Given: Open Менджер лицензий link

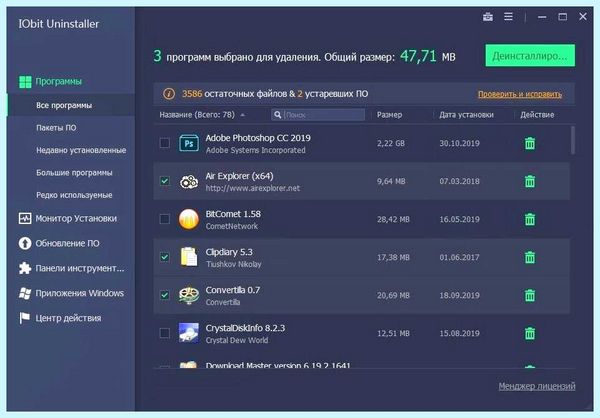Looking at the screenshot, I should (x=536, y=386).
